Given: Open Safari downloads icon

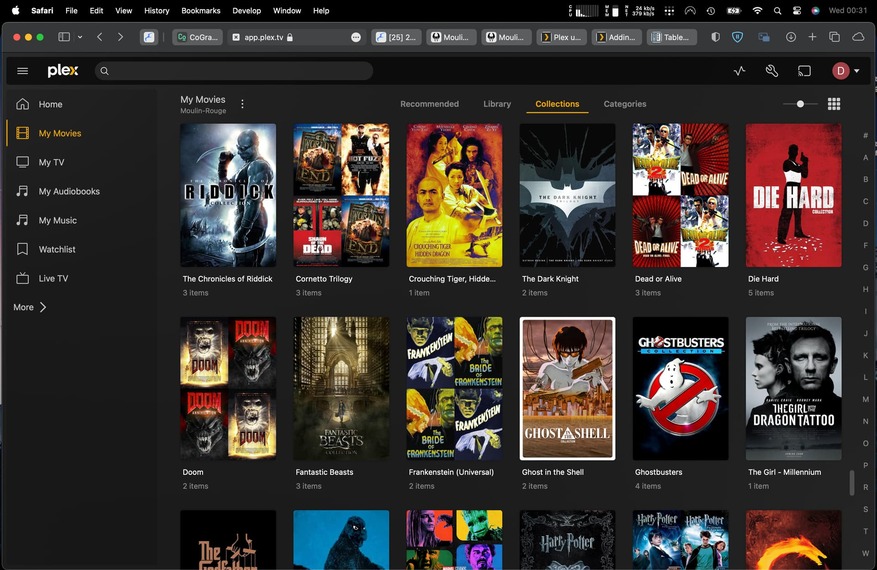Looking at the screenshot, I should (x=791, y=37).
